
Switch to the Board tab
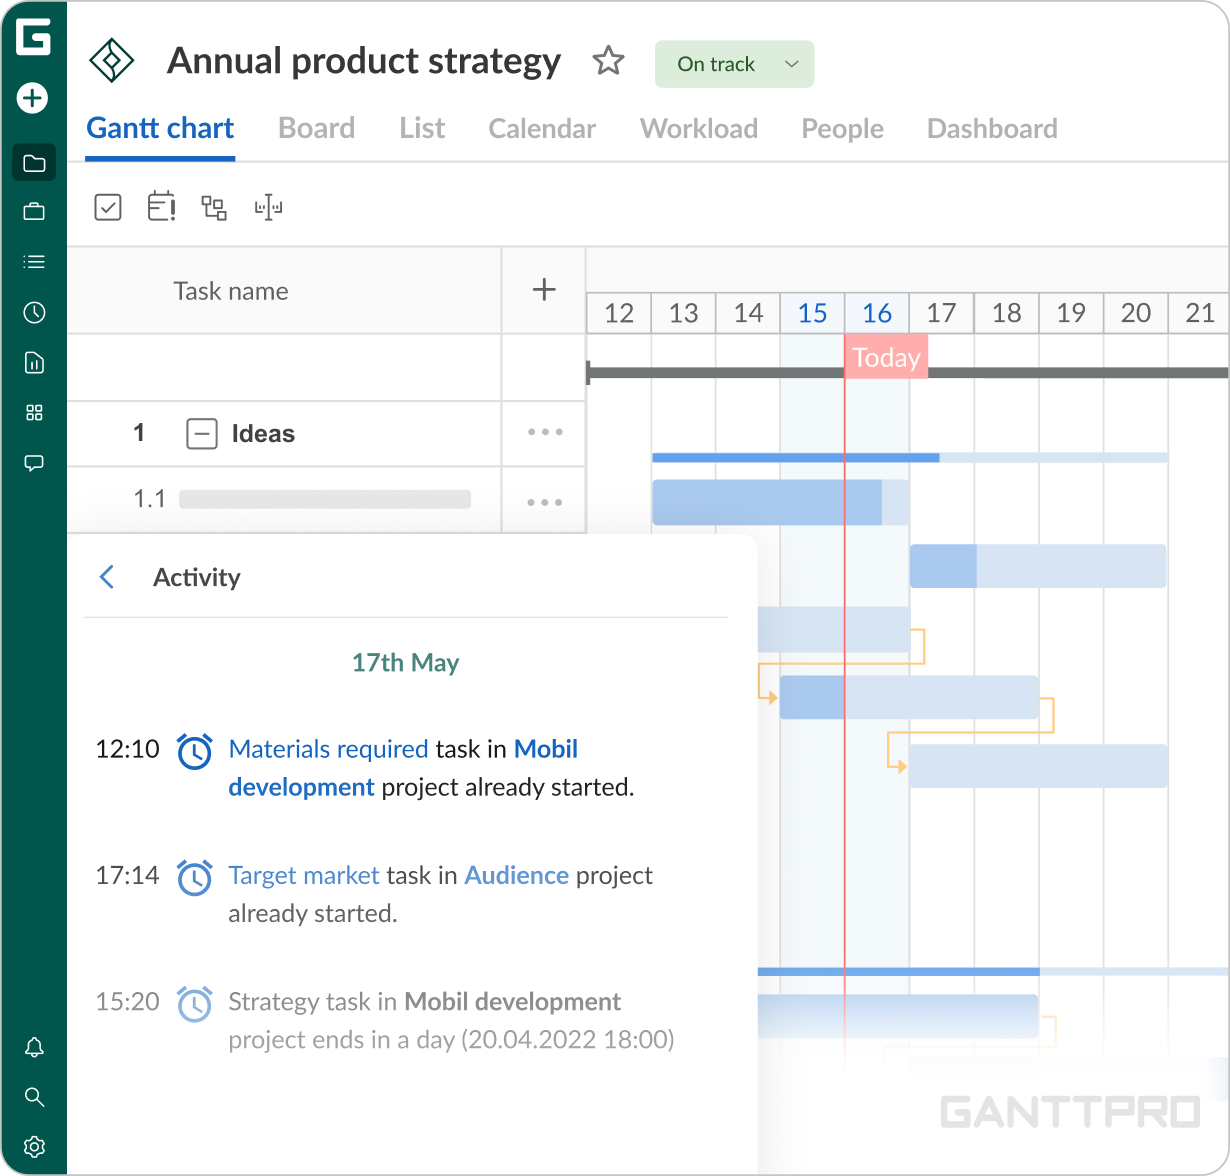316,129
